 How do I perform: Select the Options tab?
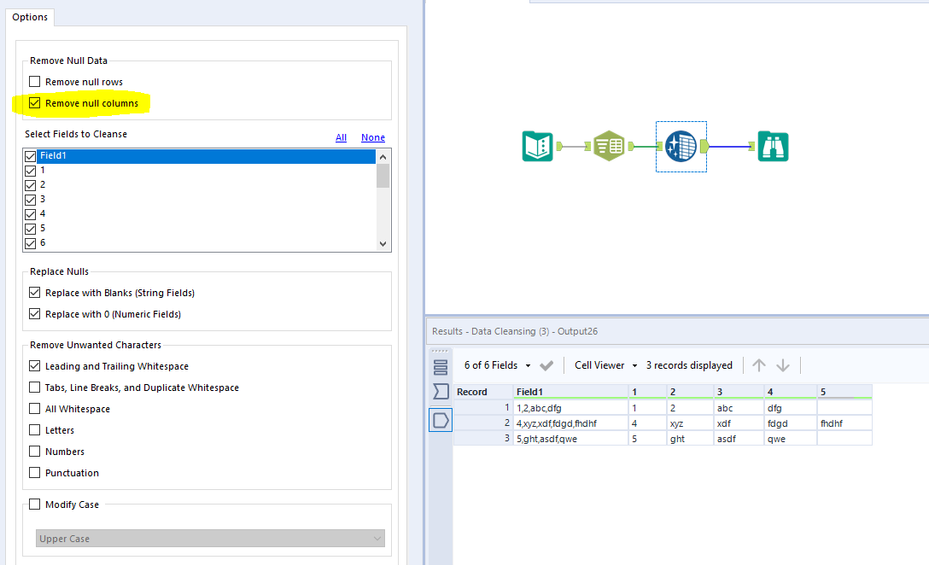[x=30, y=17]
